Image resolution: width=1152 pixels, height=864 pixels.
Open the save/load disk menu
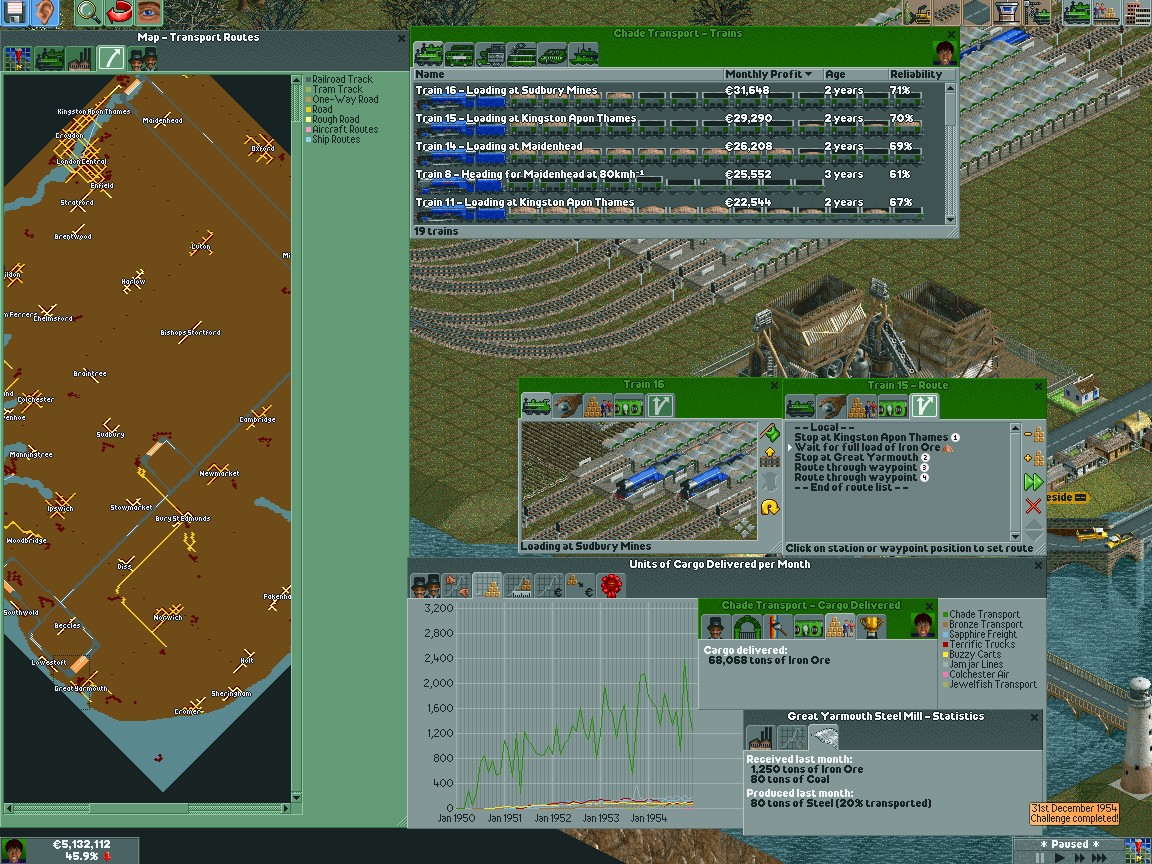tap(13, 12)
